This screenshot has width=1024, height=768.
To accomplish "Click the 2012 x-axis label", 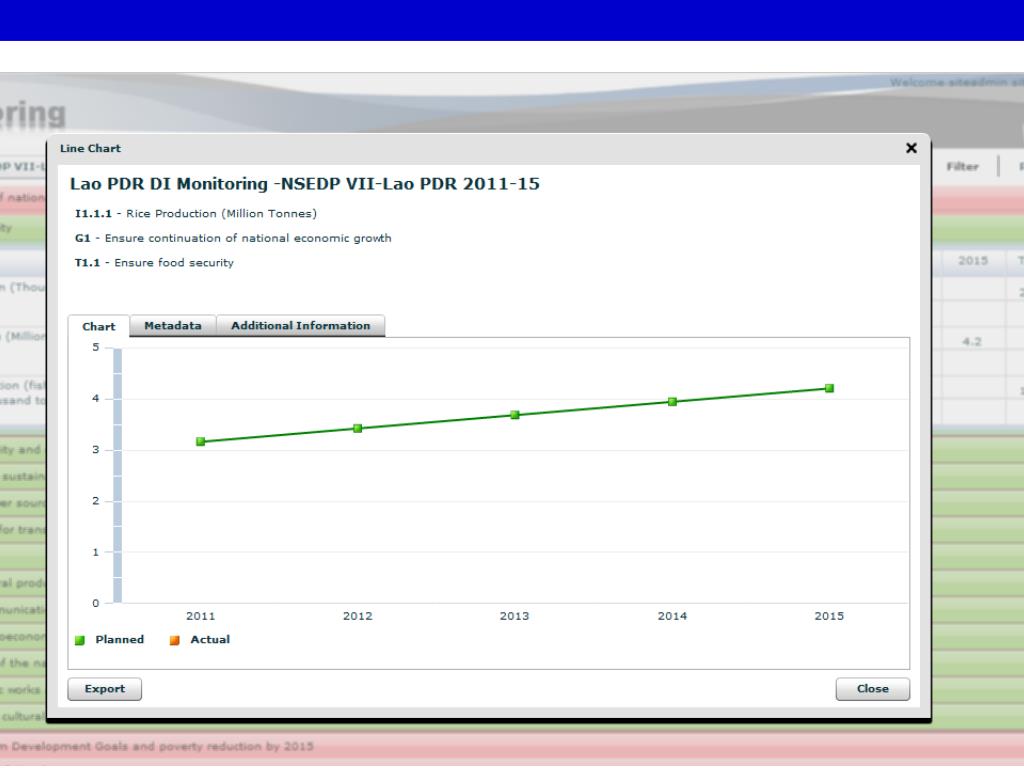I will point(358,616).
